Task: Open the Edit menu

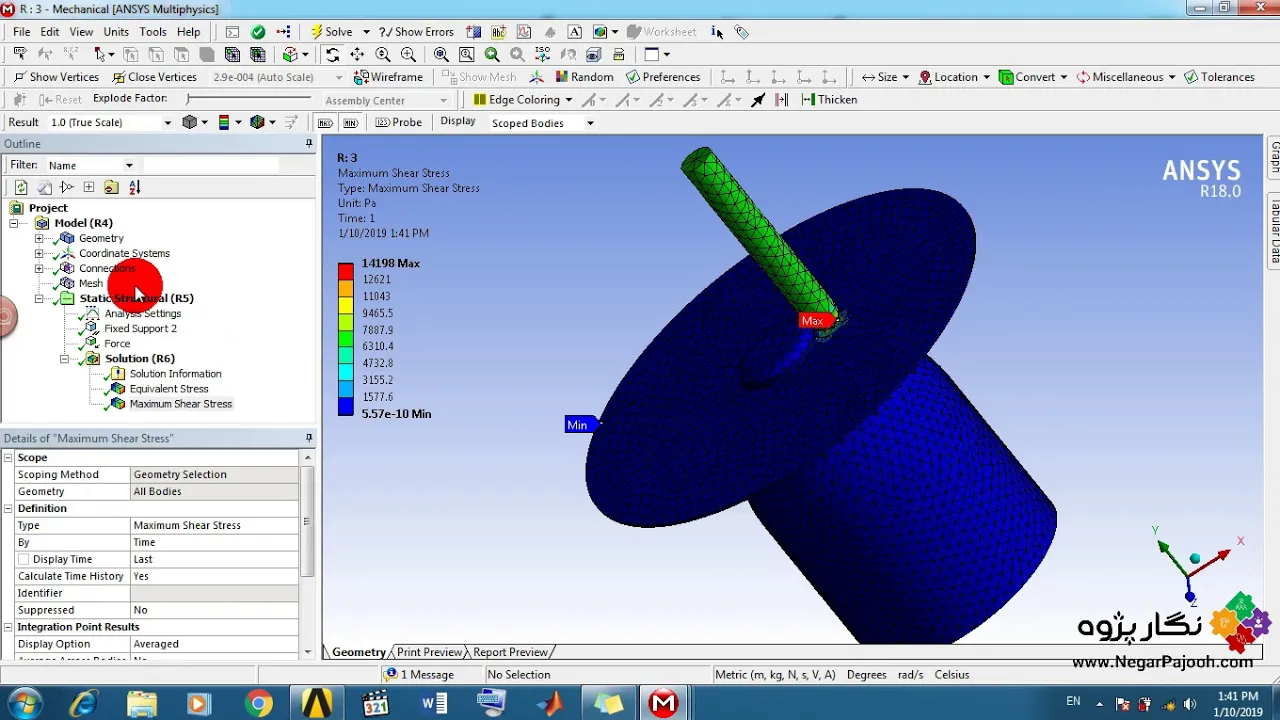Action: pos(50,32)
